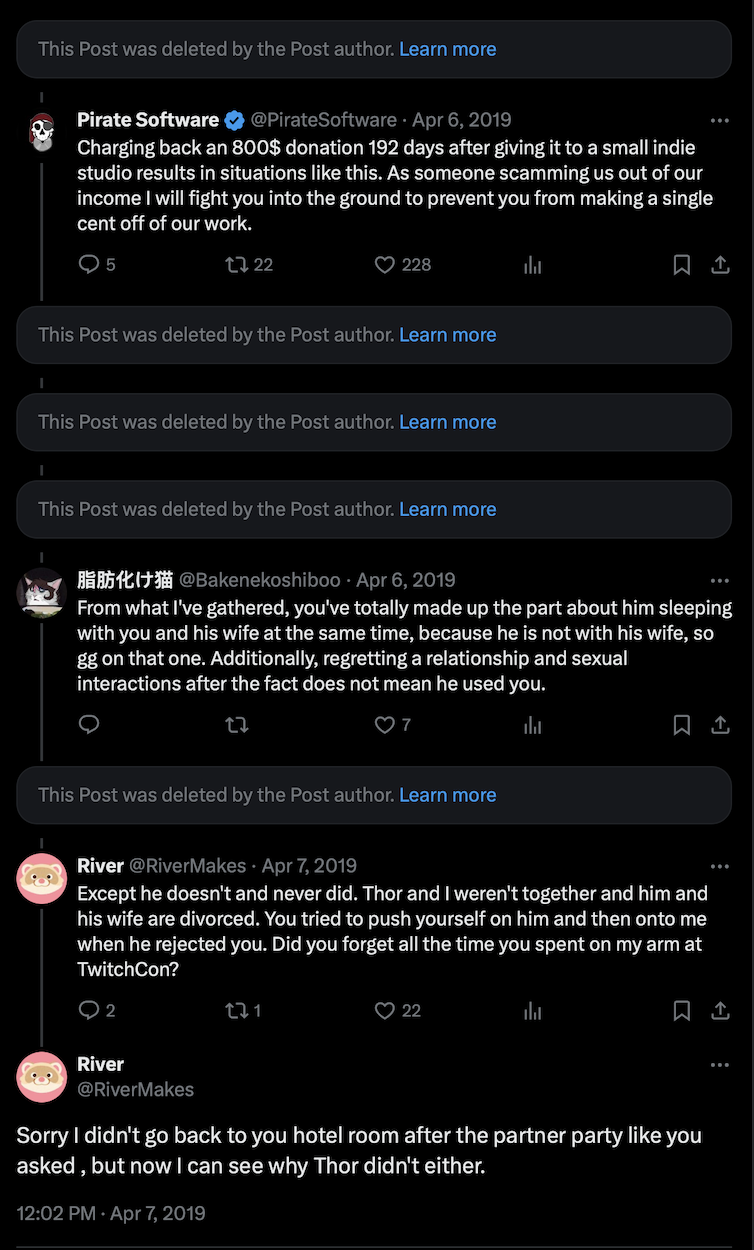Reply to the Pirate Software post

pos(89,265)
